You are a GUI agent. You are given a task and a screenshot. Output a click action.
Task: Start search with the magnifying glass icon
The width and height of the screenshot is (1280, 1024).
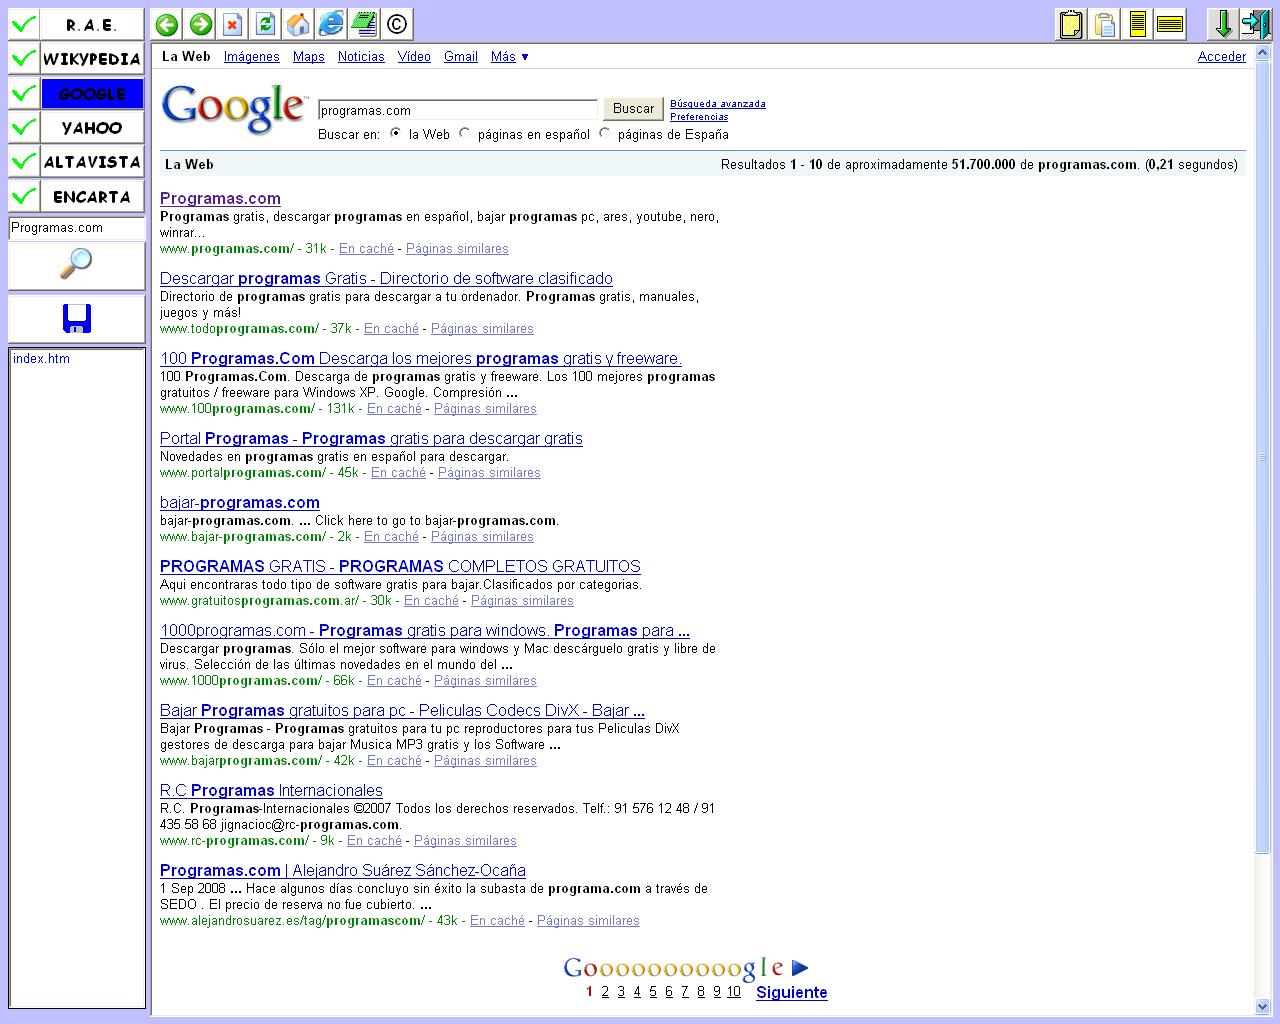pyautogui.click(x=76, y=265)
